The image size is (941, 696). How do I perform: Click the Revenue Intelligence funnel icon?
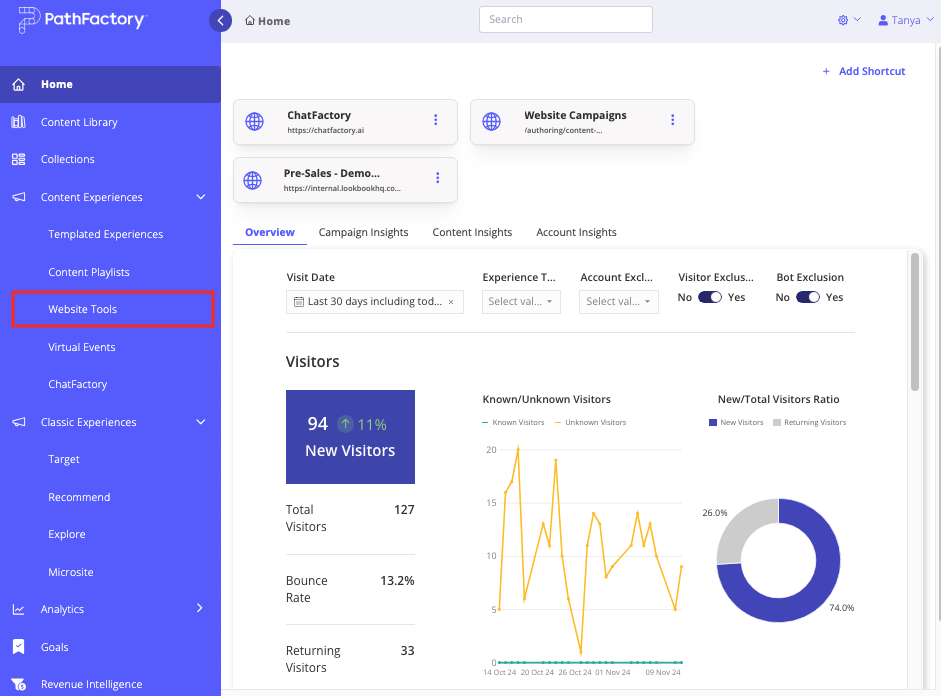tap(19, 684)
